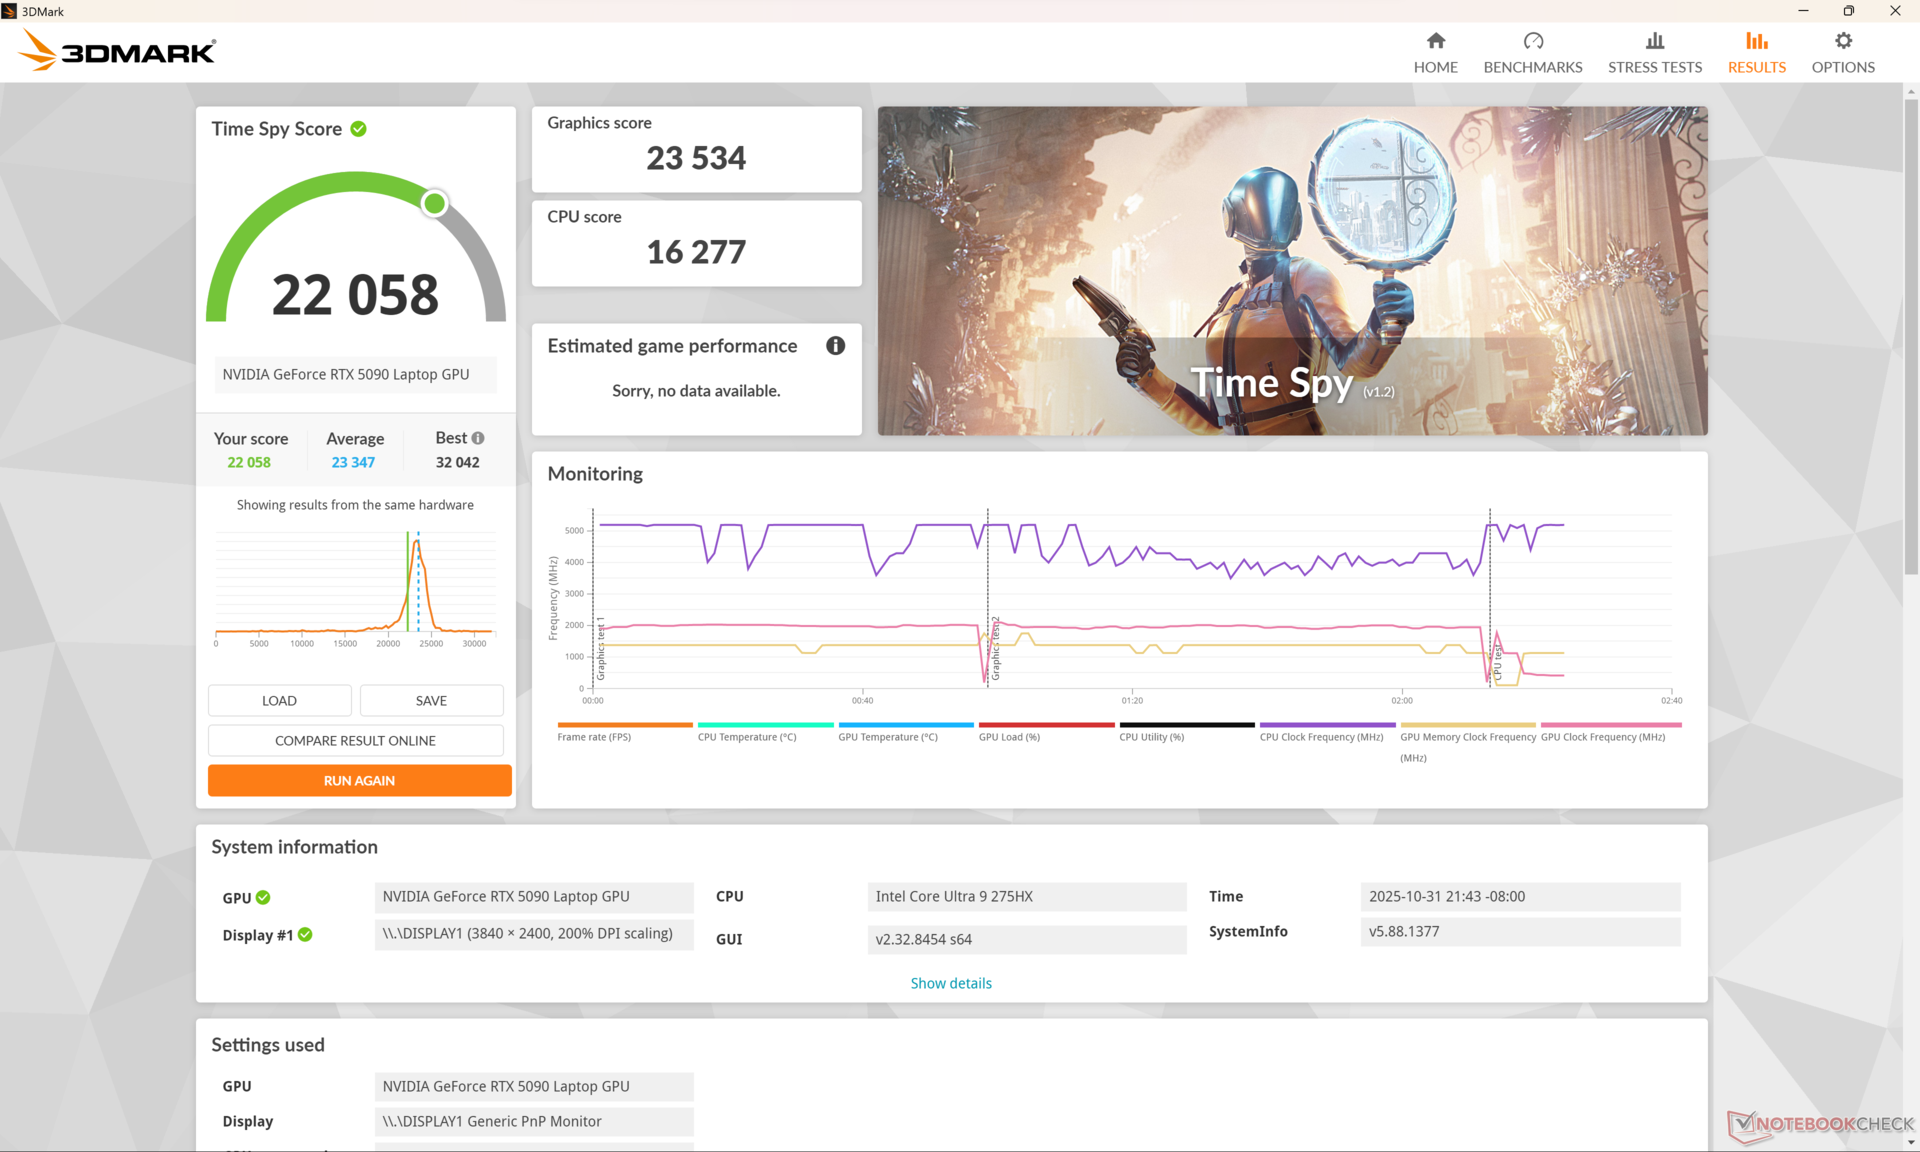
Task: Click Compare Result Online button
Action: 355,741
